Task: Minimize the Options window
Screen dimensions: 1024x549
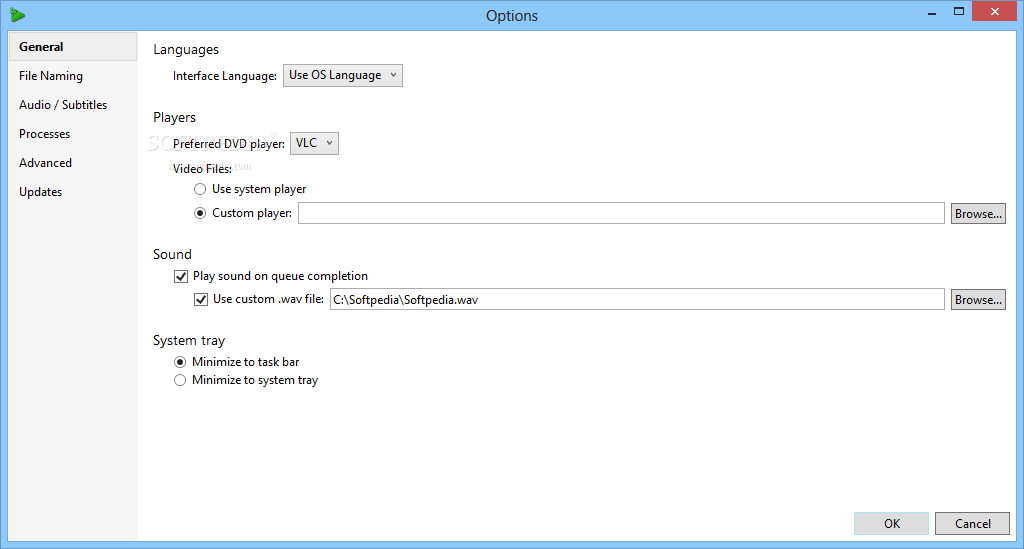Action: pos(932,12)
